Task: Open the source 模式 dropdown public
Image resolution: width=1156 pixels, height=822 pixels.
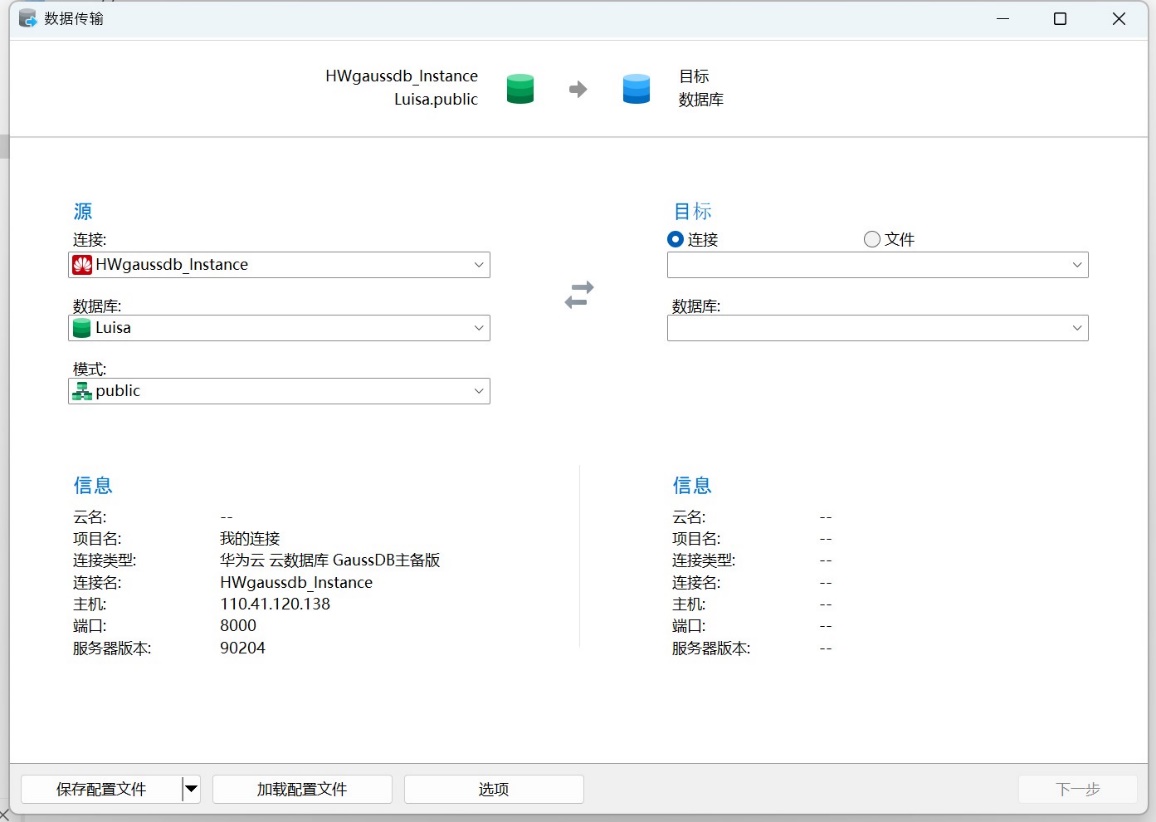Action: click(x=279, y=391)
